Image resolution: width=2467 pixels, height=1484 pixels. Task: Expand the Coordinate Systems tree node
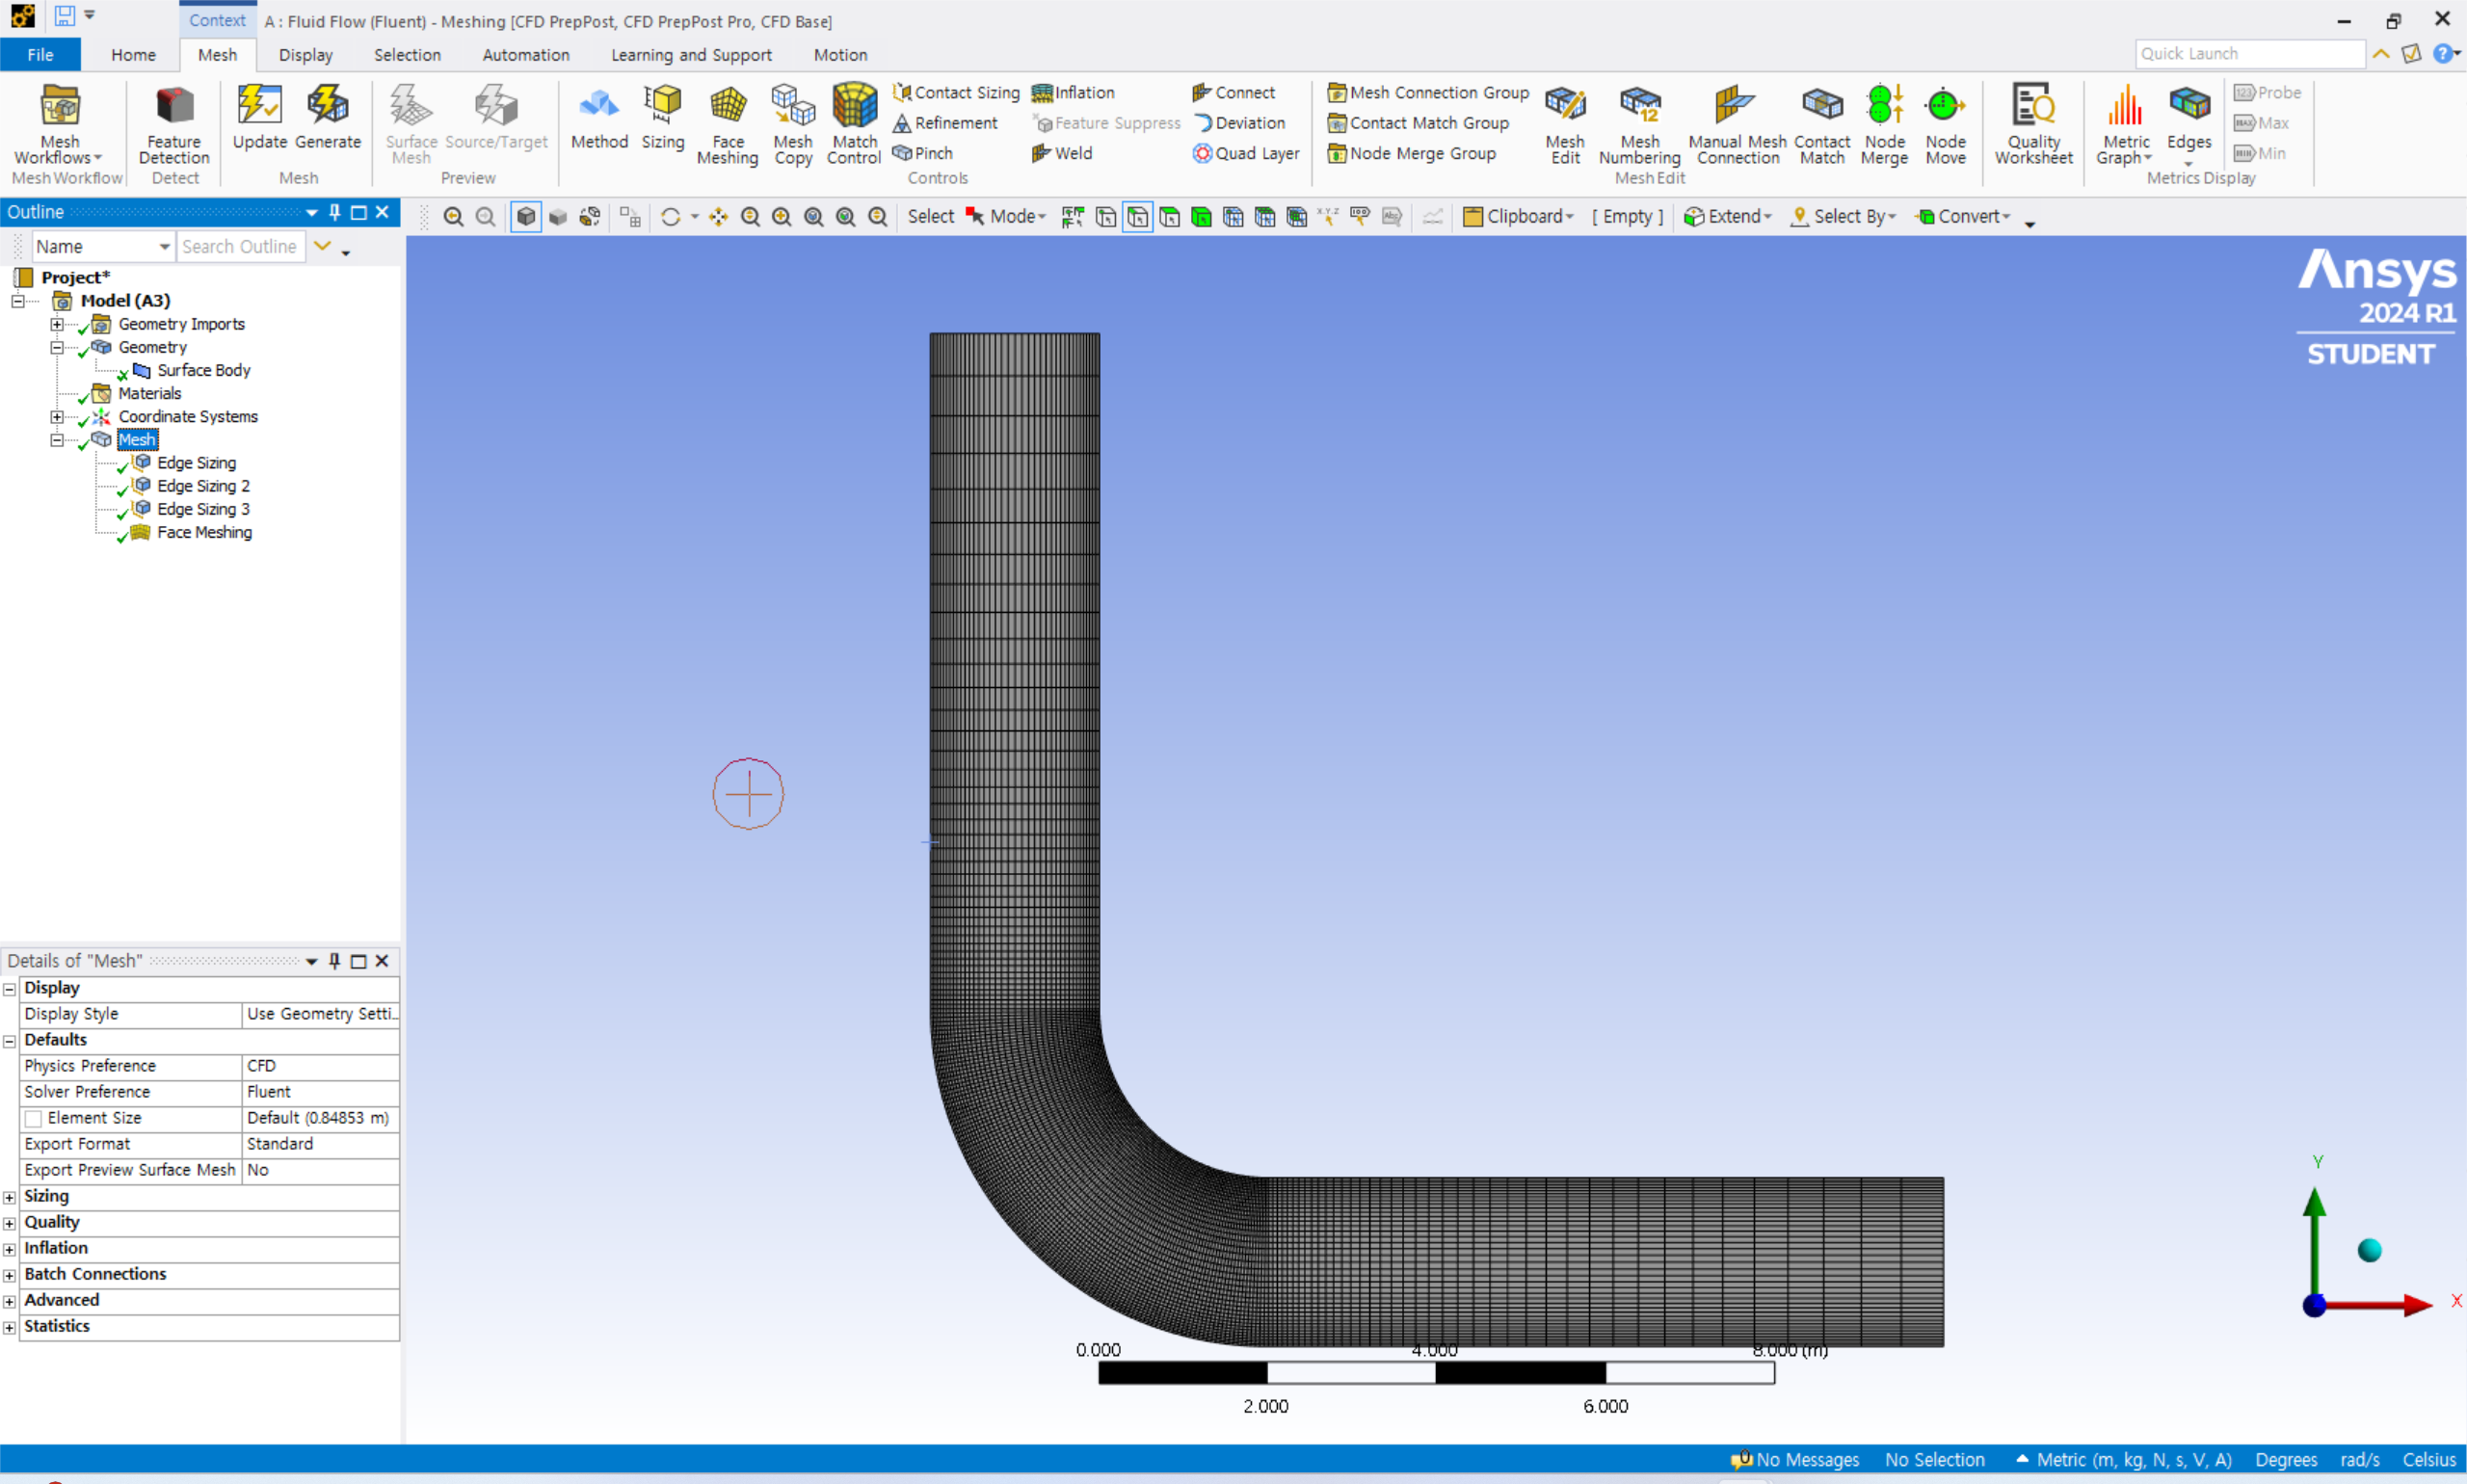pos(57,417)
